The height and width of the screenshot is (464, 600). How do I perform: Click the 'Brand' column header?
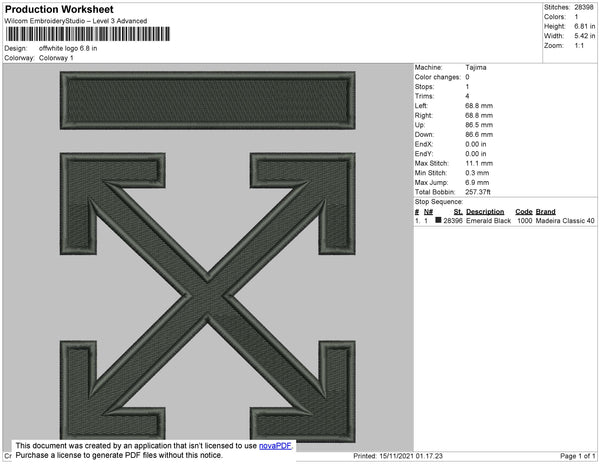point(545,212)
